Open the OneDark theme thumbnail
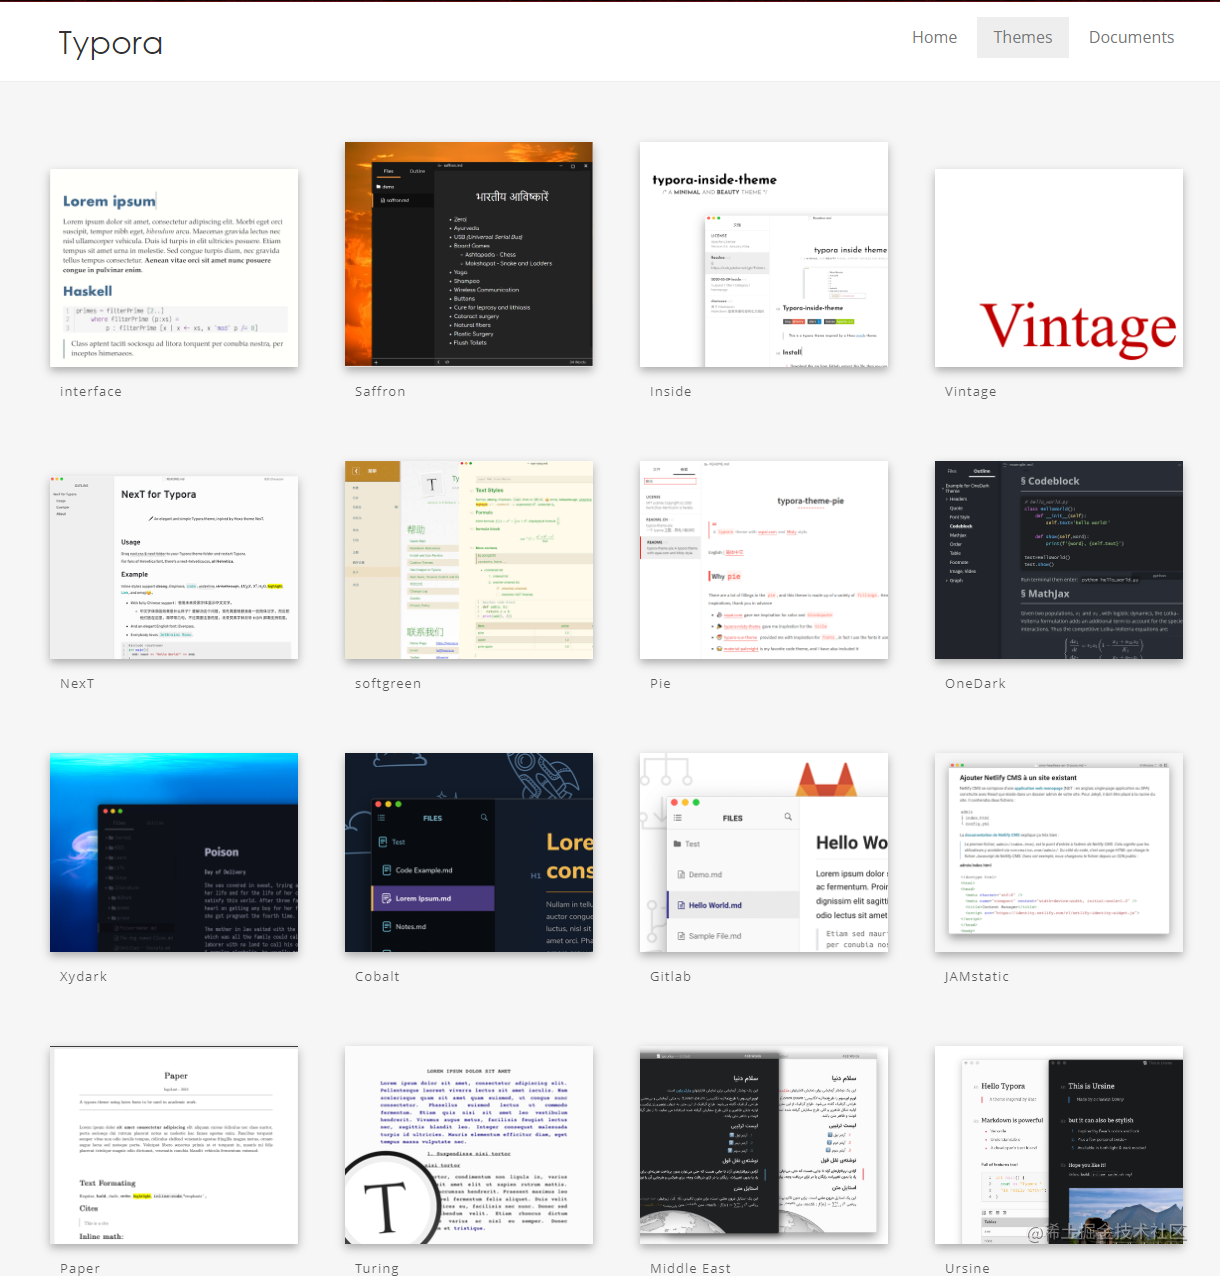Image resolution: width=1220 pixels, height=1276 pixels. (1059, 560)
